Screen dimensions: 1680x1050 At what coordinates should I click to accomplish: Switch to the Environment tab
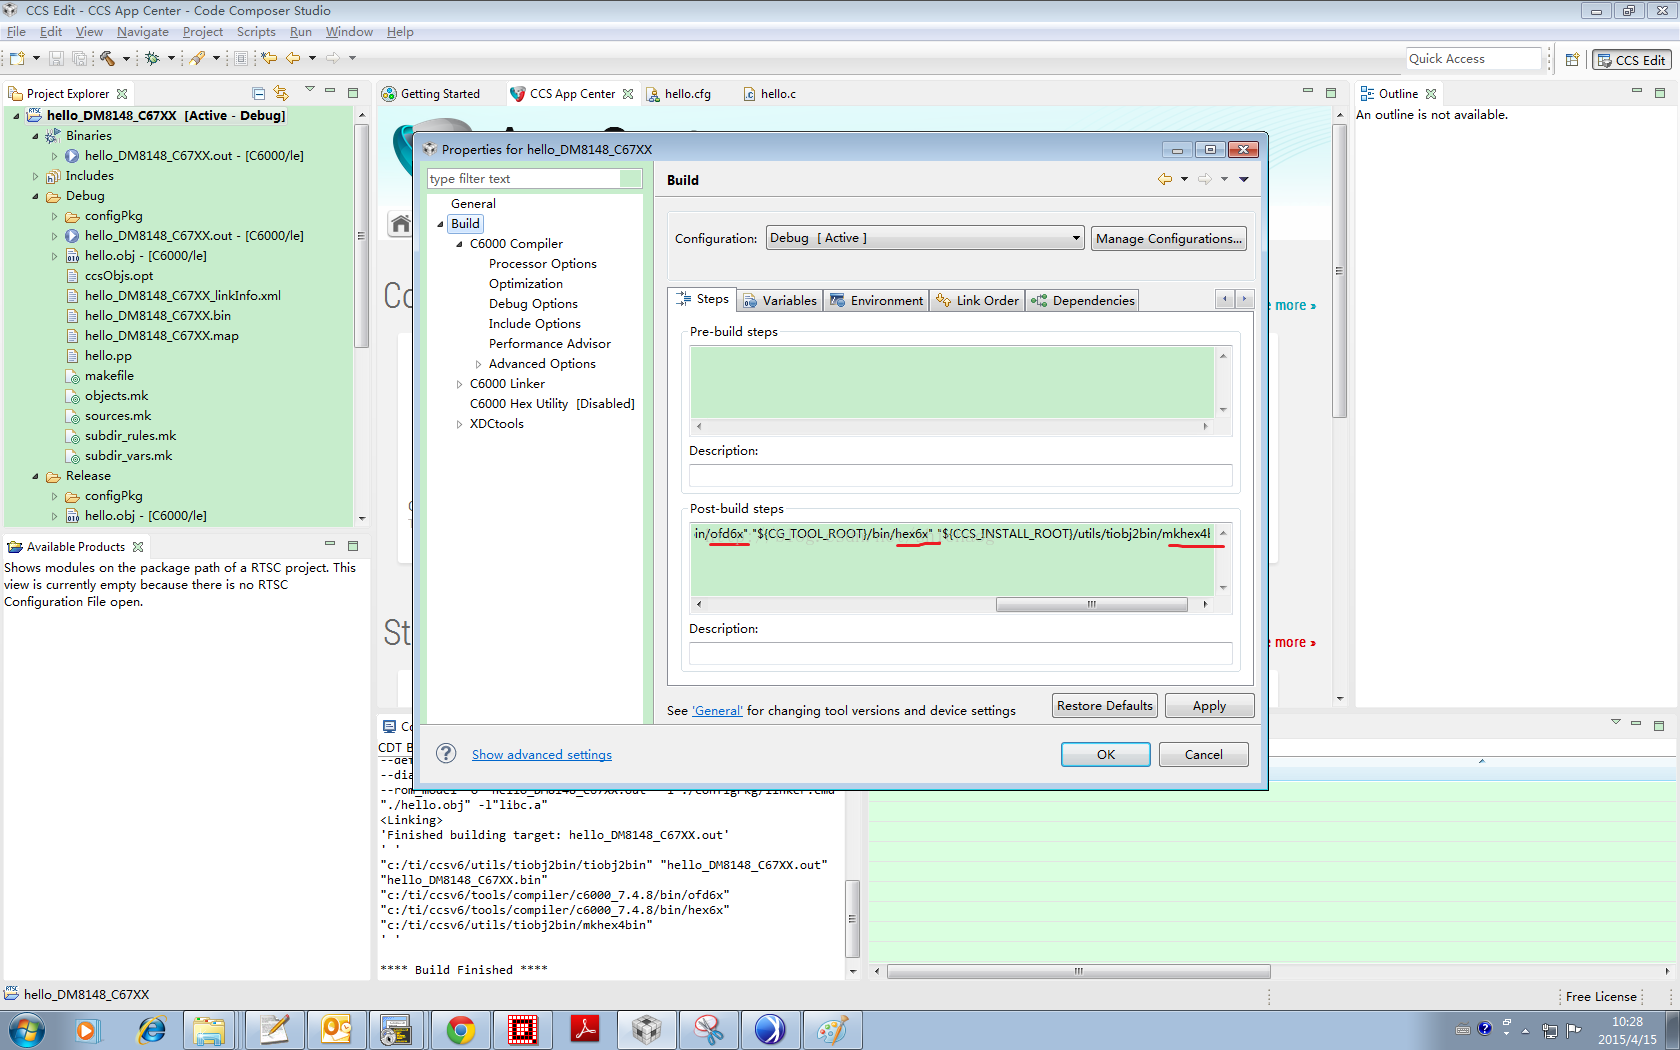pyautogui.click(x=876, y=301)
